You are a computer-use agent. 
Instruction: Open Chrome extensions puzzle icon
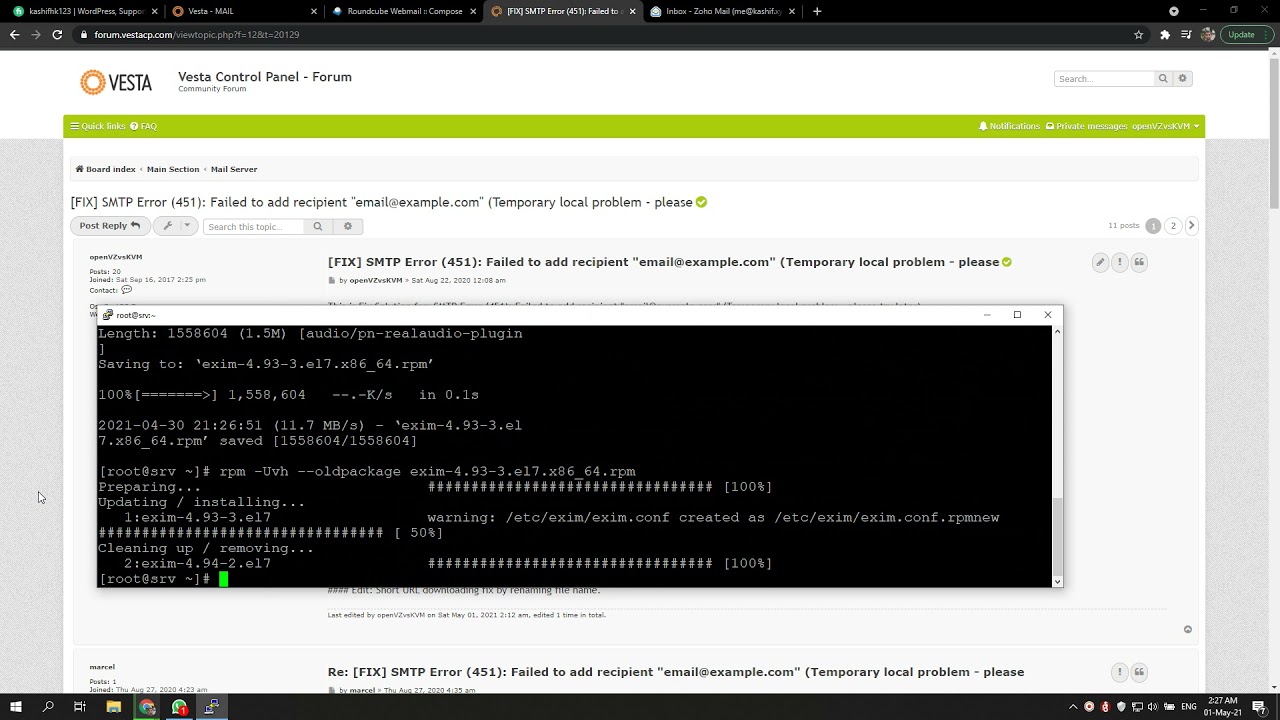click(x=1164, y=34)
